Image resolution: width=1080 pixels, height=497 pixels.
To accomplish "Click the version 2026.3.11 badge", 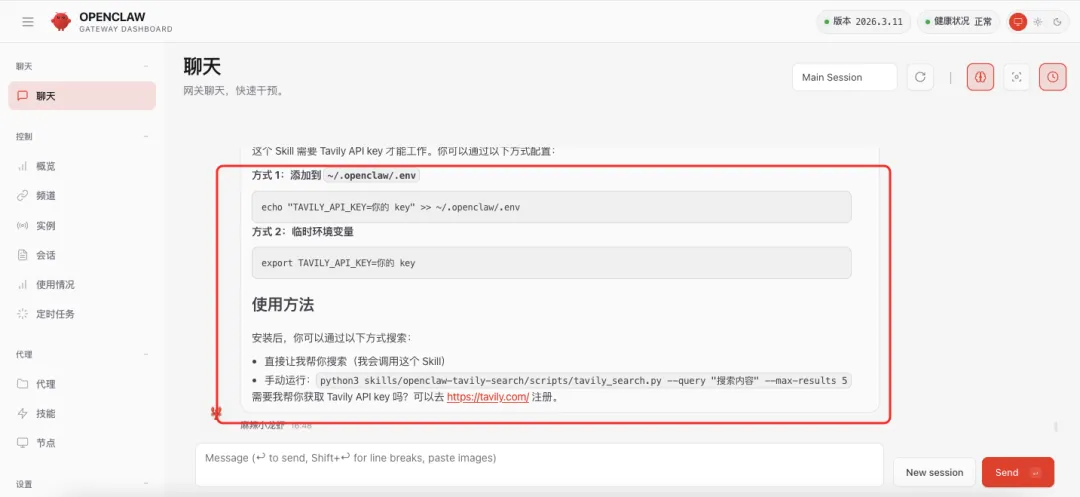I will (x=864, y=22).
